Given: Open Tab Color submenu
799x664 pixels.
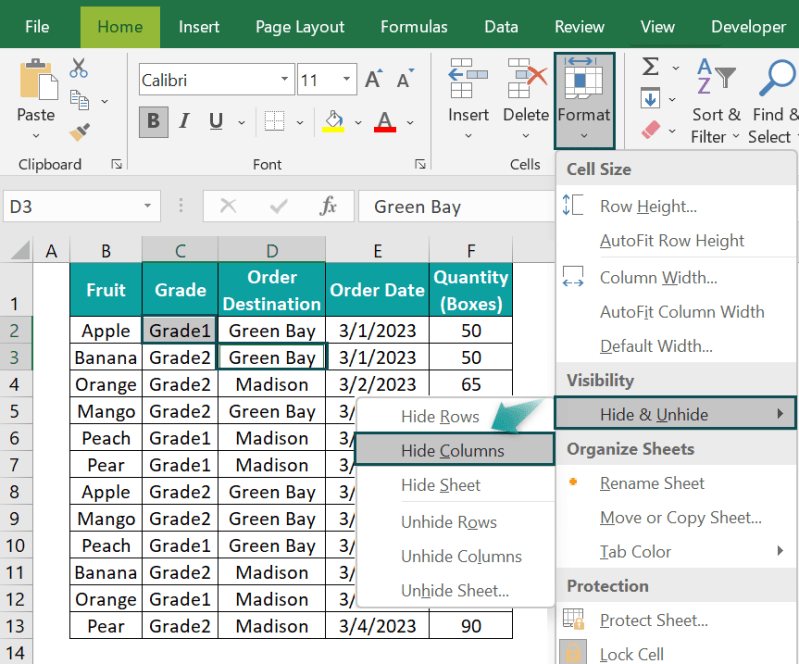Looking at the screenshot, I should 676,551.
